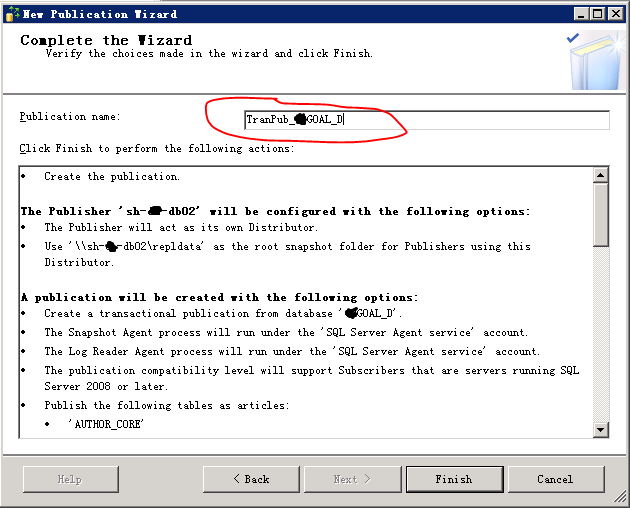Click the Snapshot Agent process line

(x=286, y=333)
